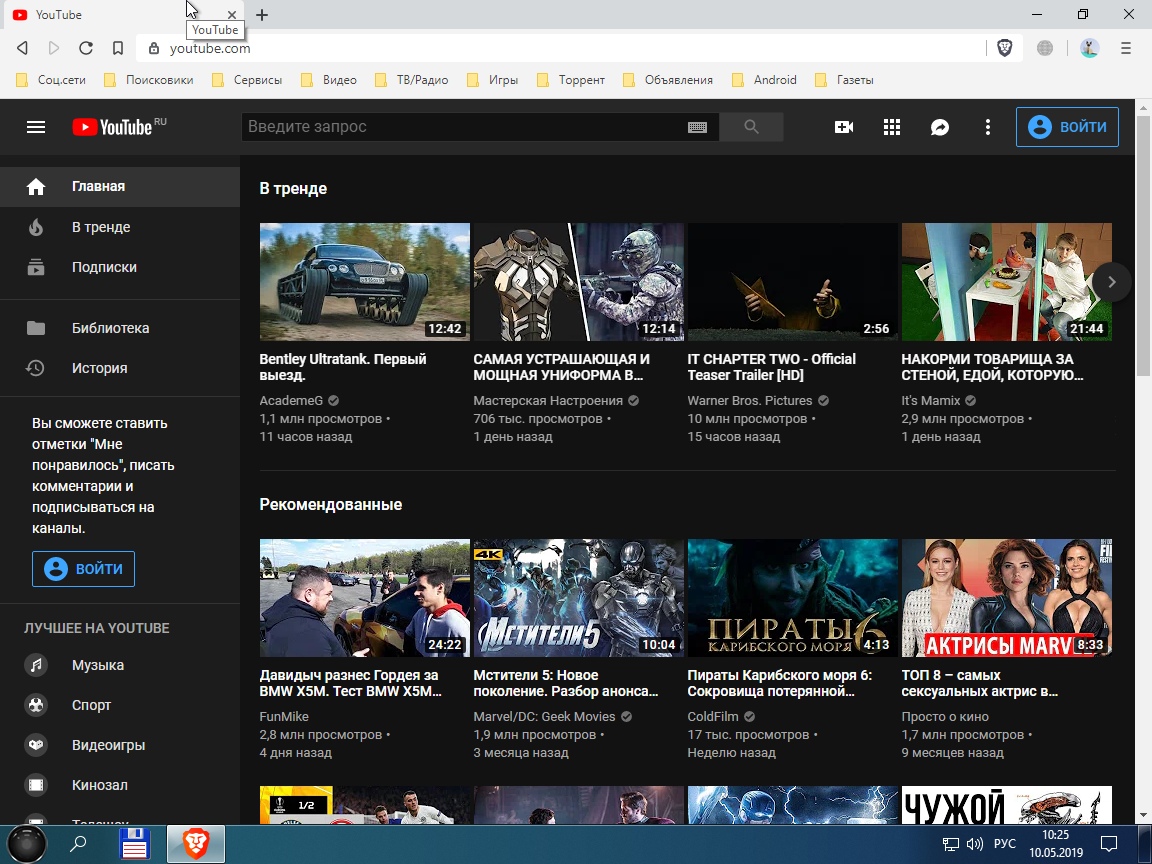The height and width of the screenshot is (864, 1152).
Task: Select Кинозал category
Action: pos(120,785)
